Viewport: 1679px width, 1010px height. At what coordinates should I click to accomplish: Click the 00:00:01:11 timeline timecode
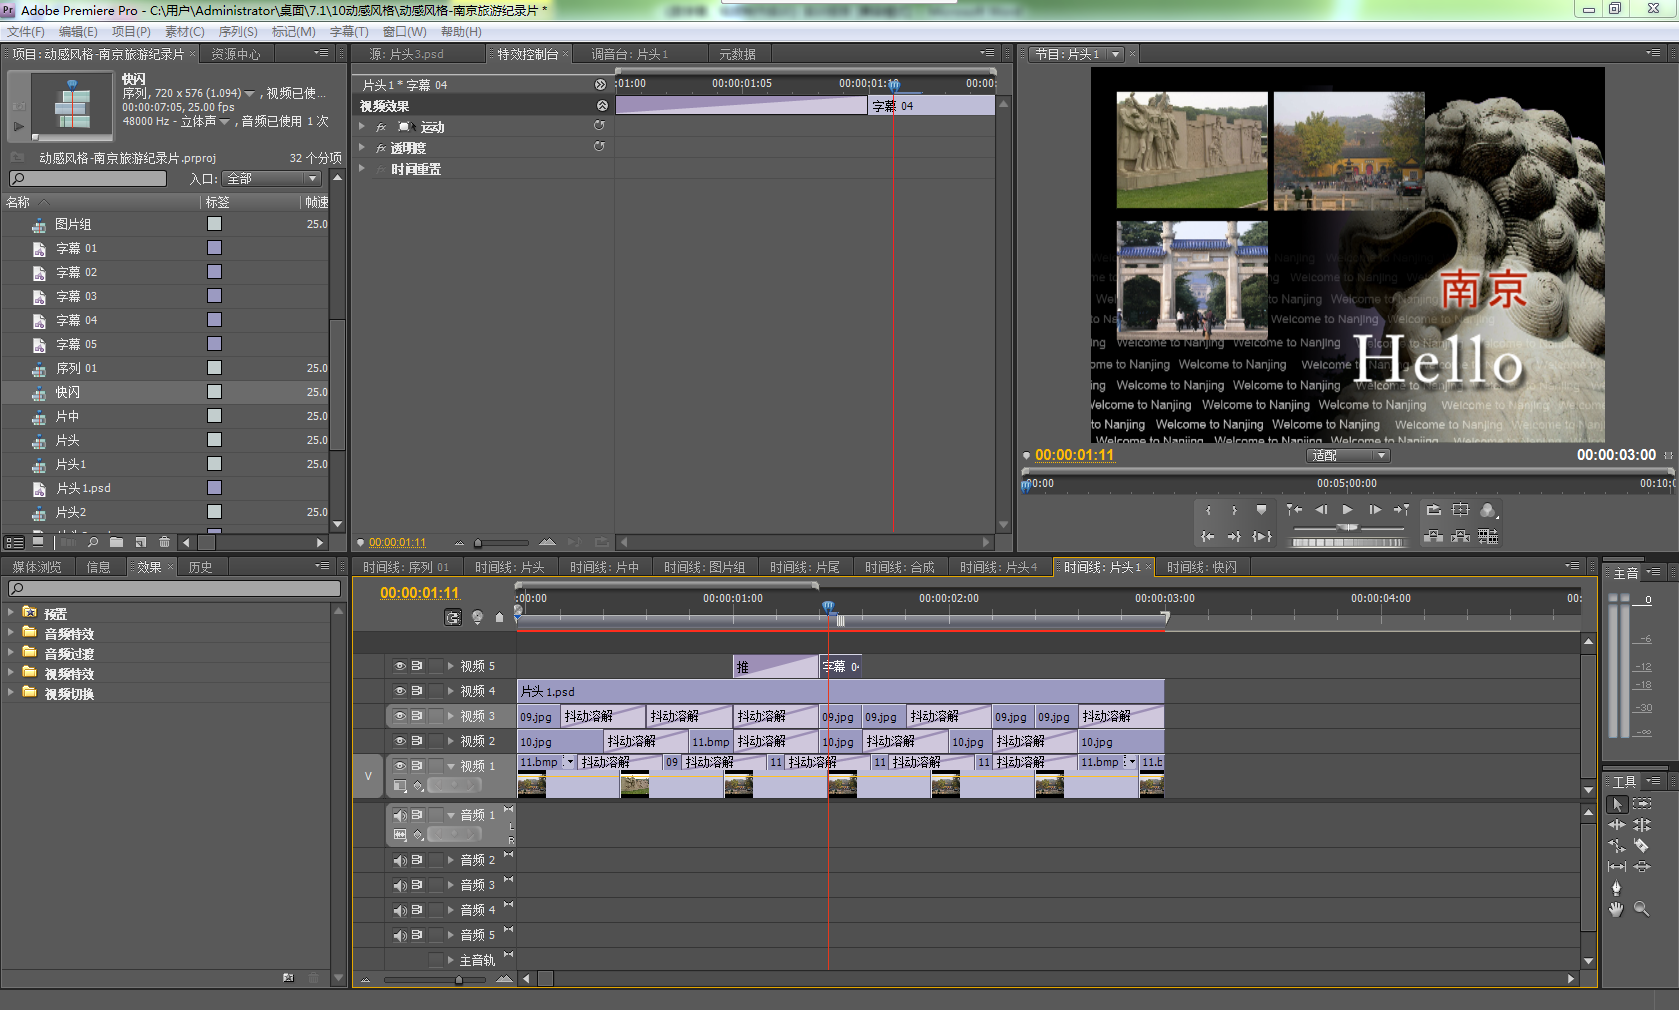click(x=419, y=593)
